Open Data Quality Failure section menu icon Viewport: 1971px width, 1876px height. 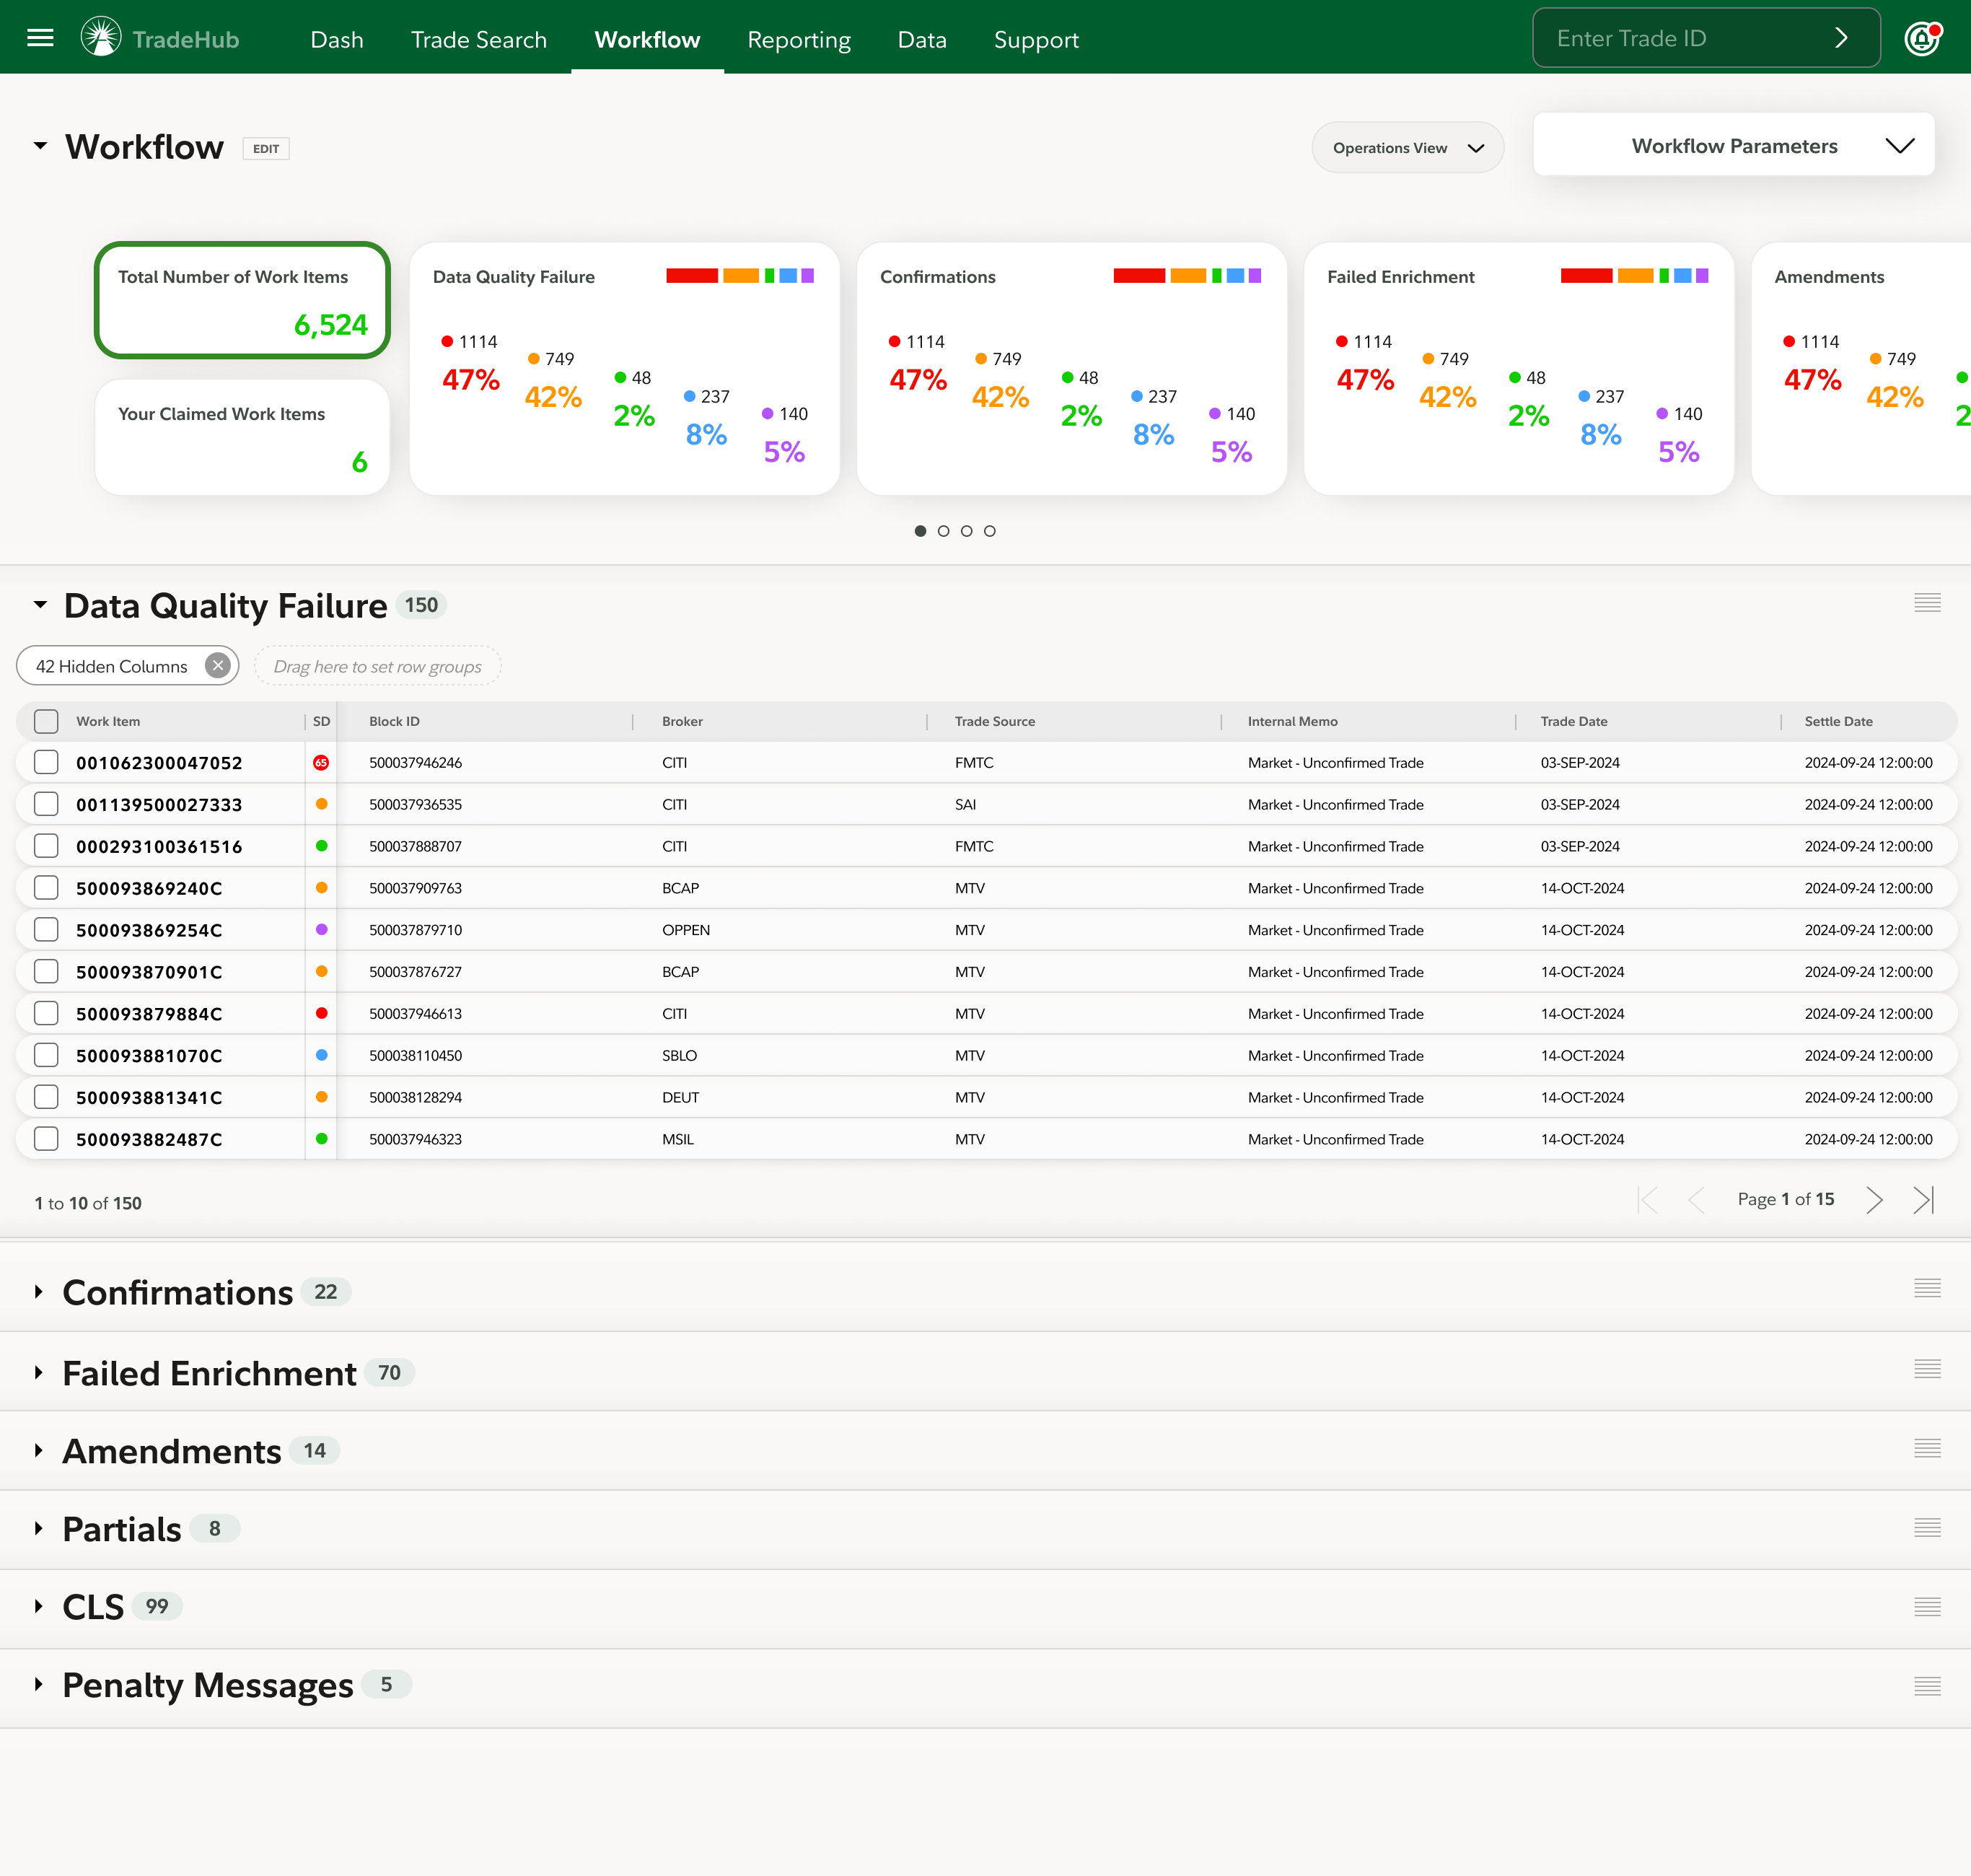point(1926,603)
